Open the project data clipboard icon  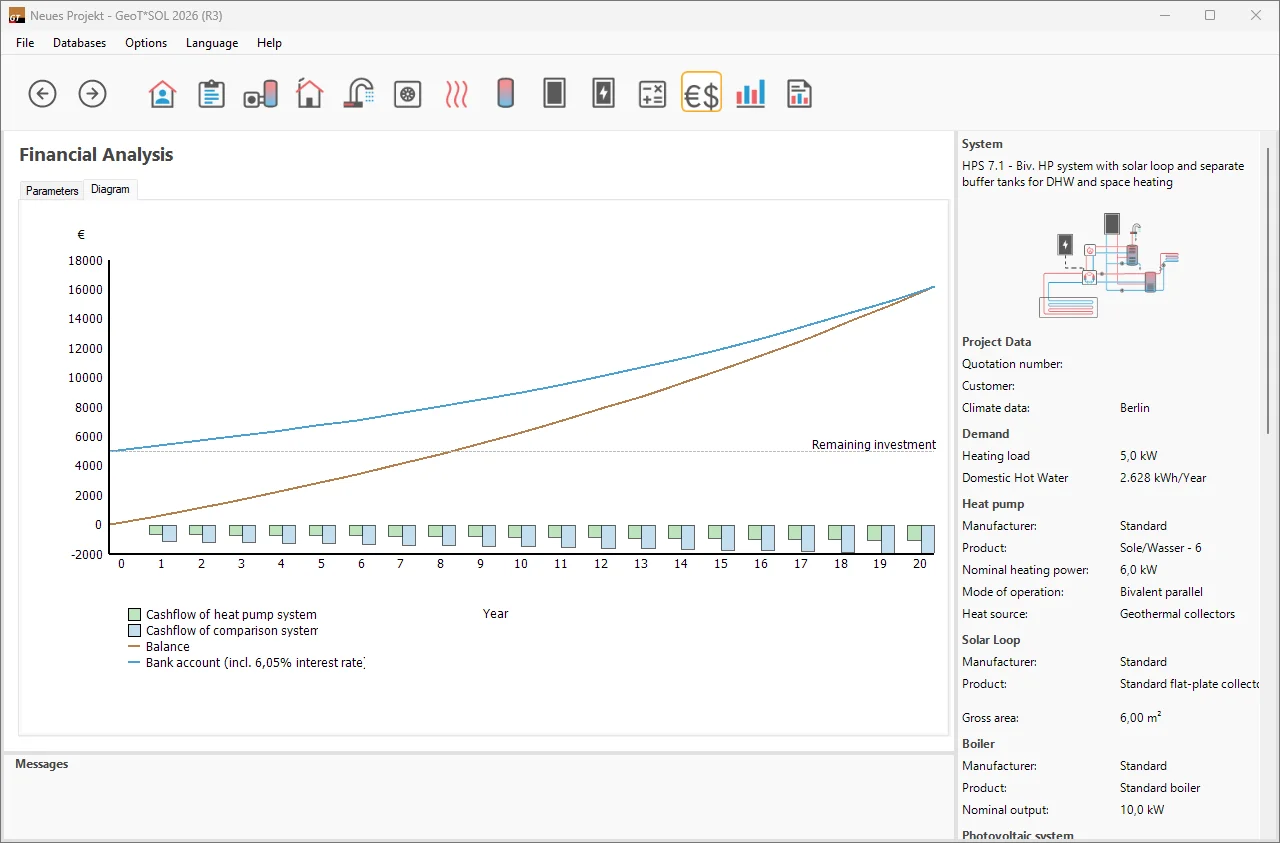[211, 94]
